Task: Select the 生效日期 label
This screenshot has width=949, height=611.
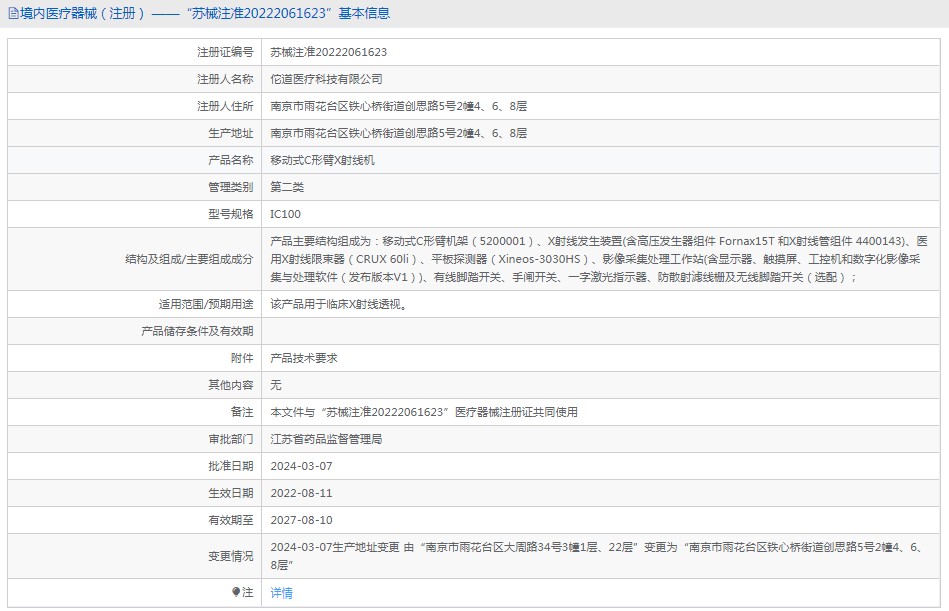Action: 231,493
